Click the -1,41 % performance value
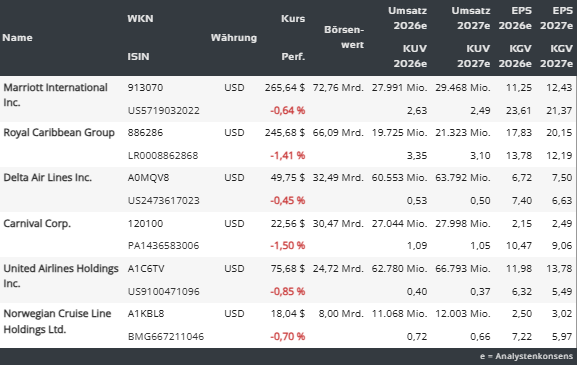The image size is (577, 365). tap(288, 156)
